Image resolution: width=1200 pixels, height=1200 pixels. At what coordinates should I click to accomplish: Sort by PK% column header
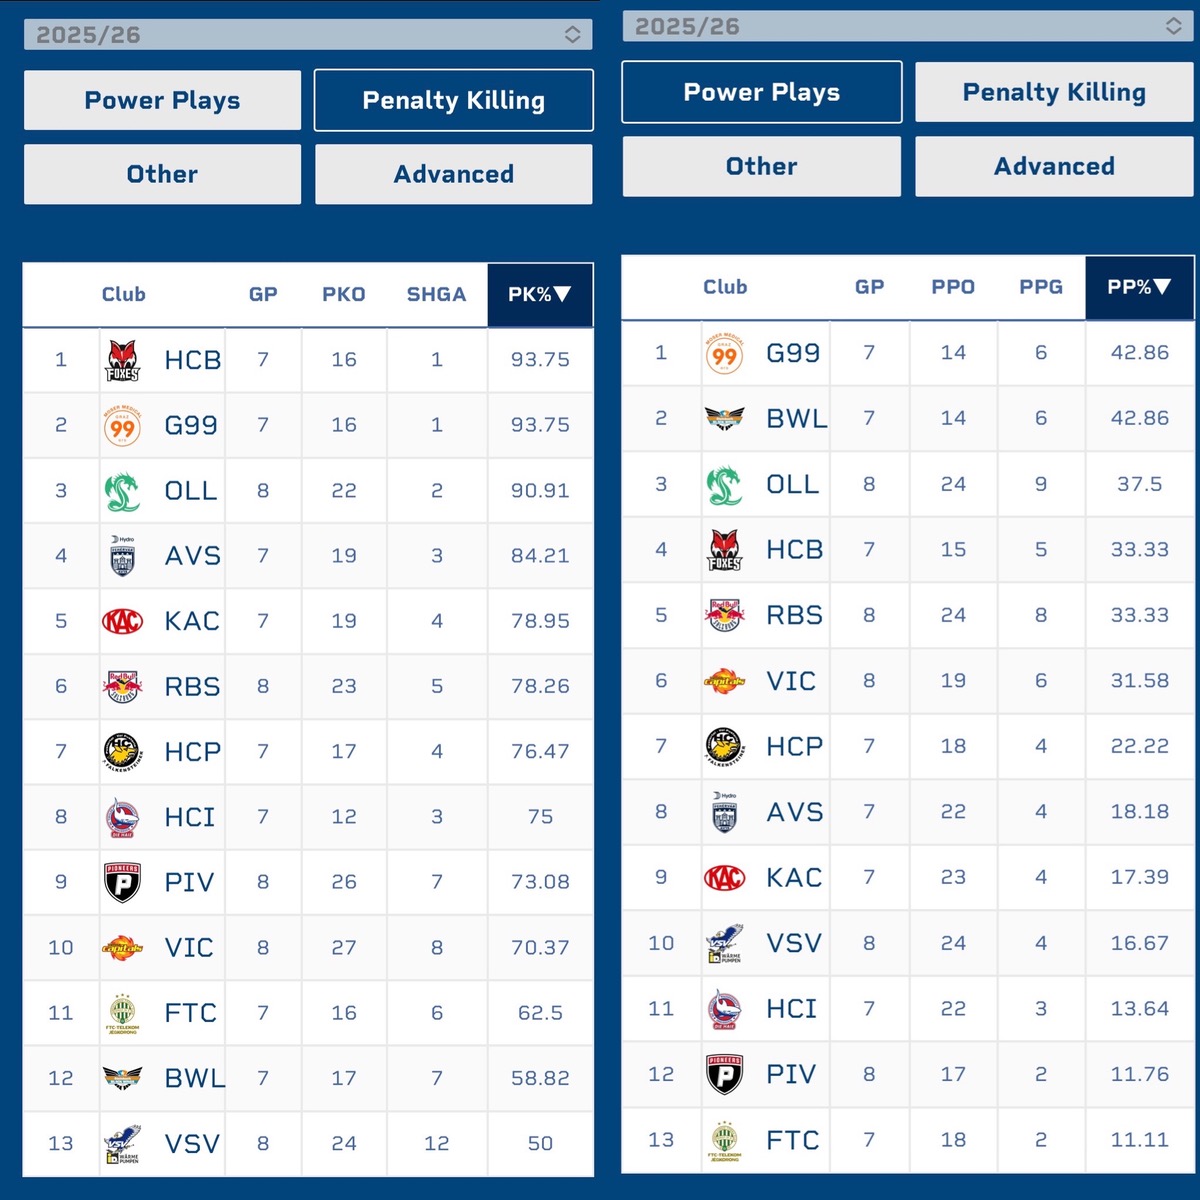pos(540,295)
